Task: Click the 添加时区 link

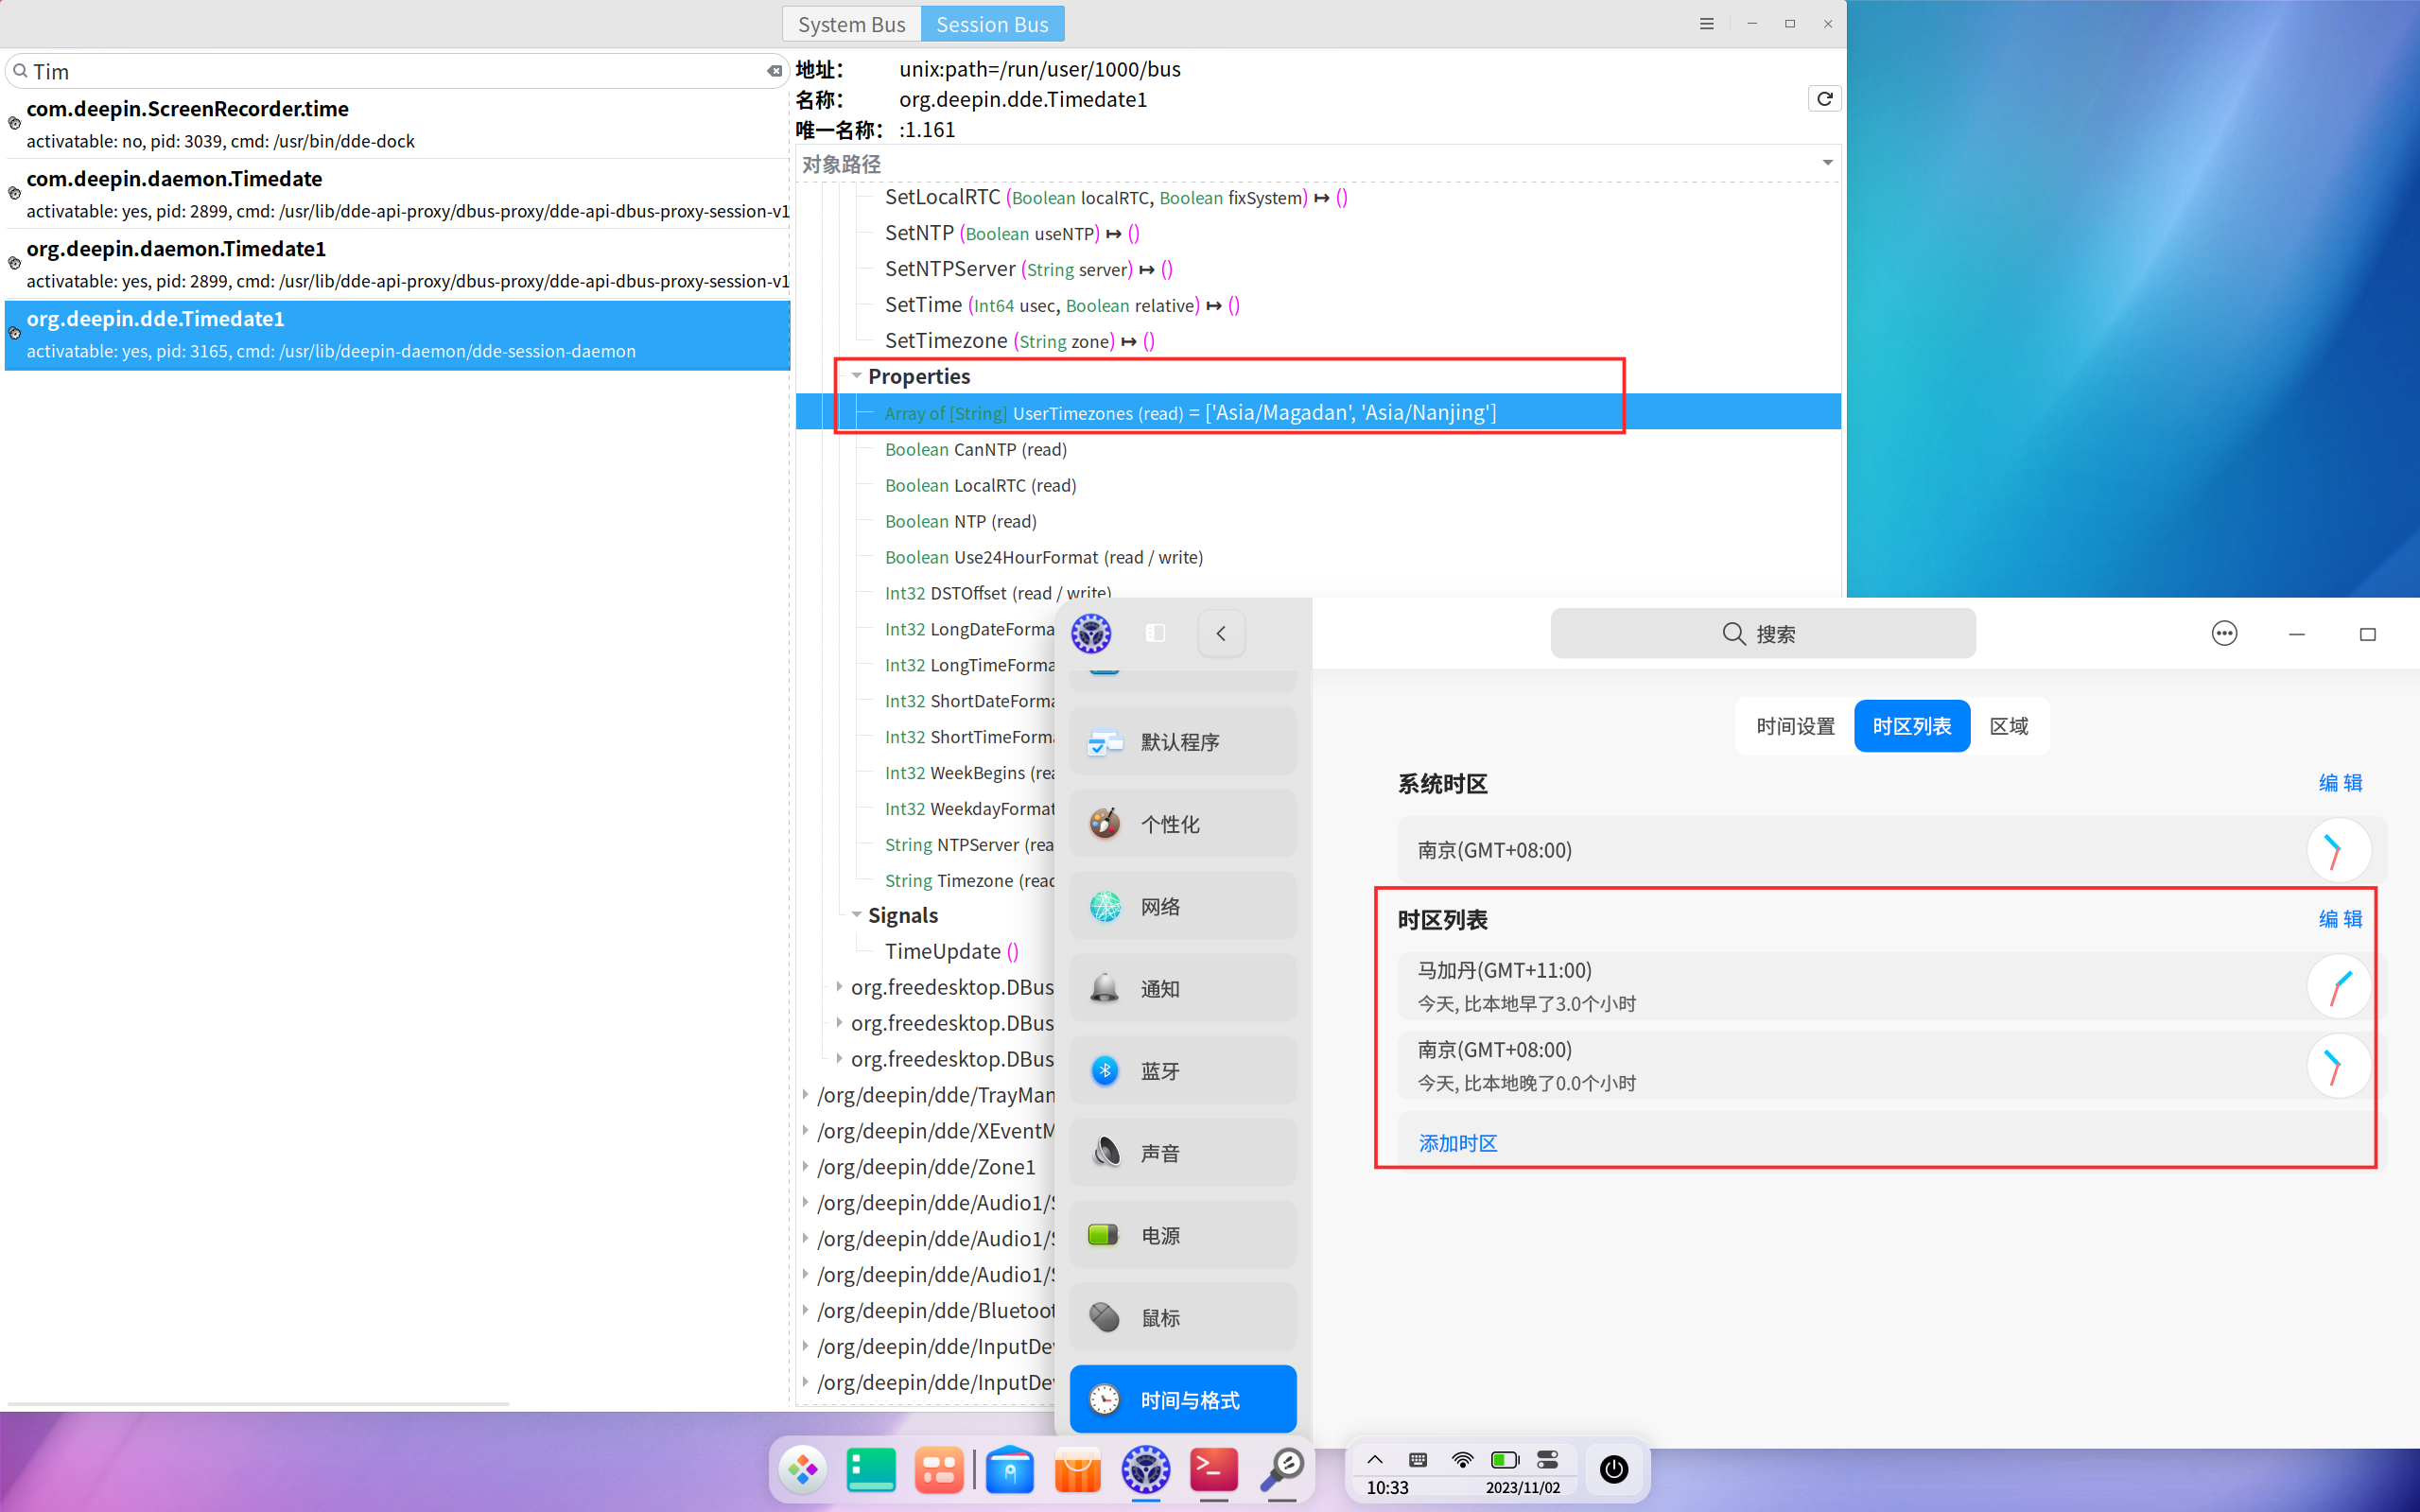Action: tap(1456, 1143)
